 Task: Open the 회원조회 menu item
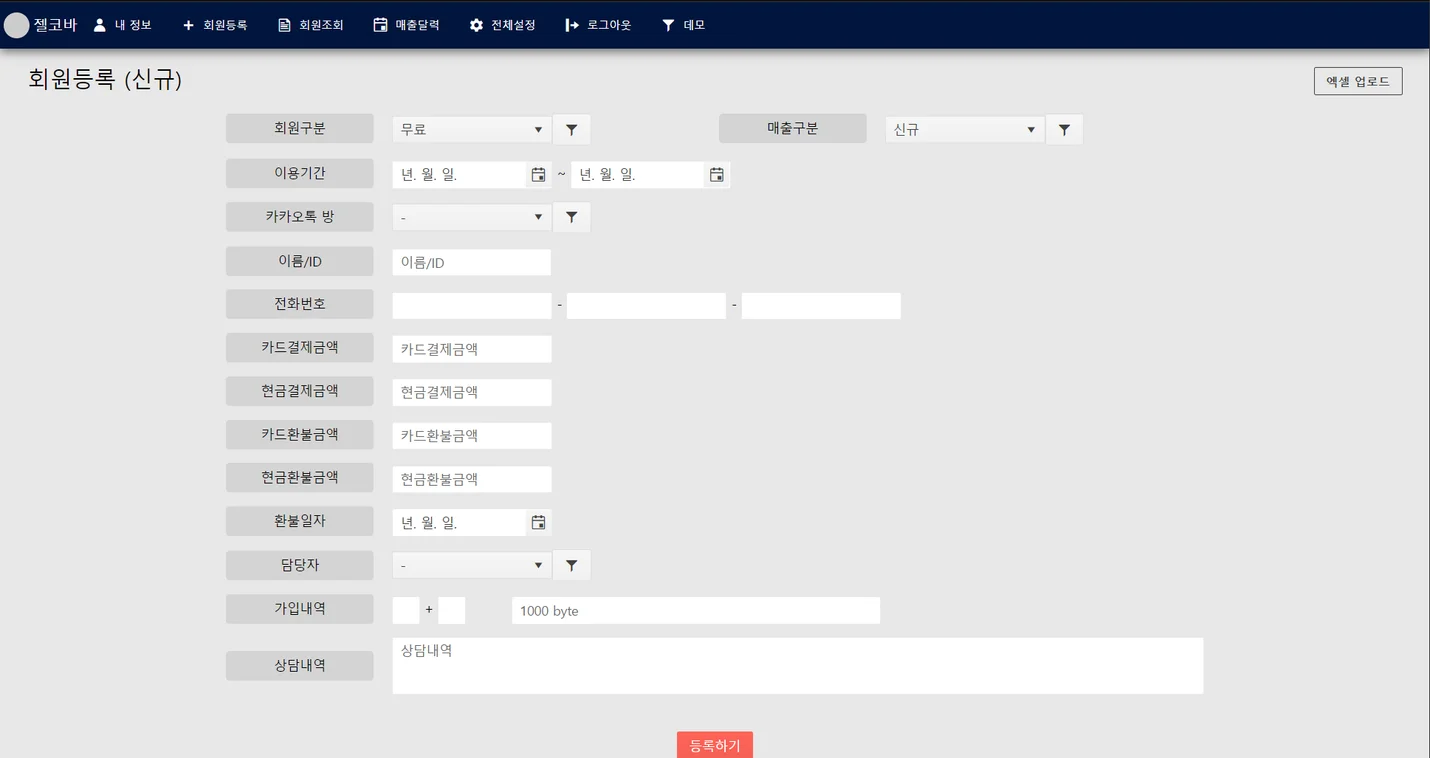tap(310, 25)
